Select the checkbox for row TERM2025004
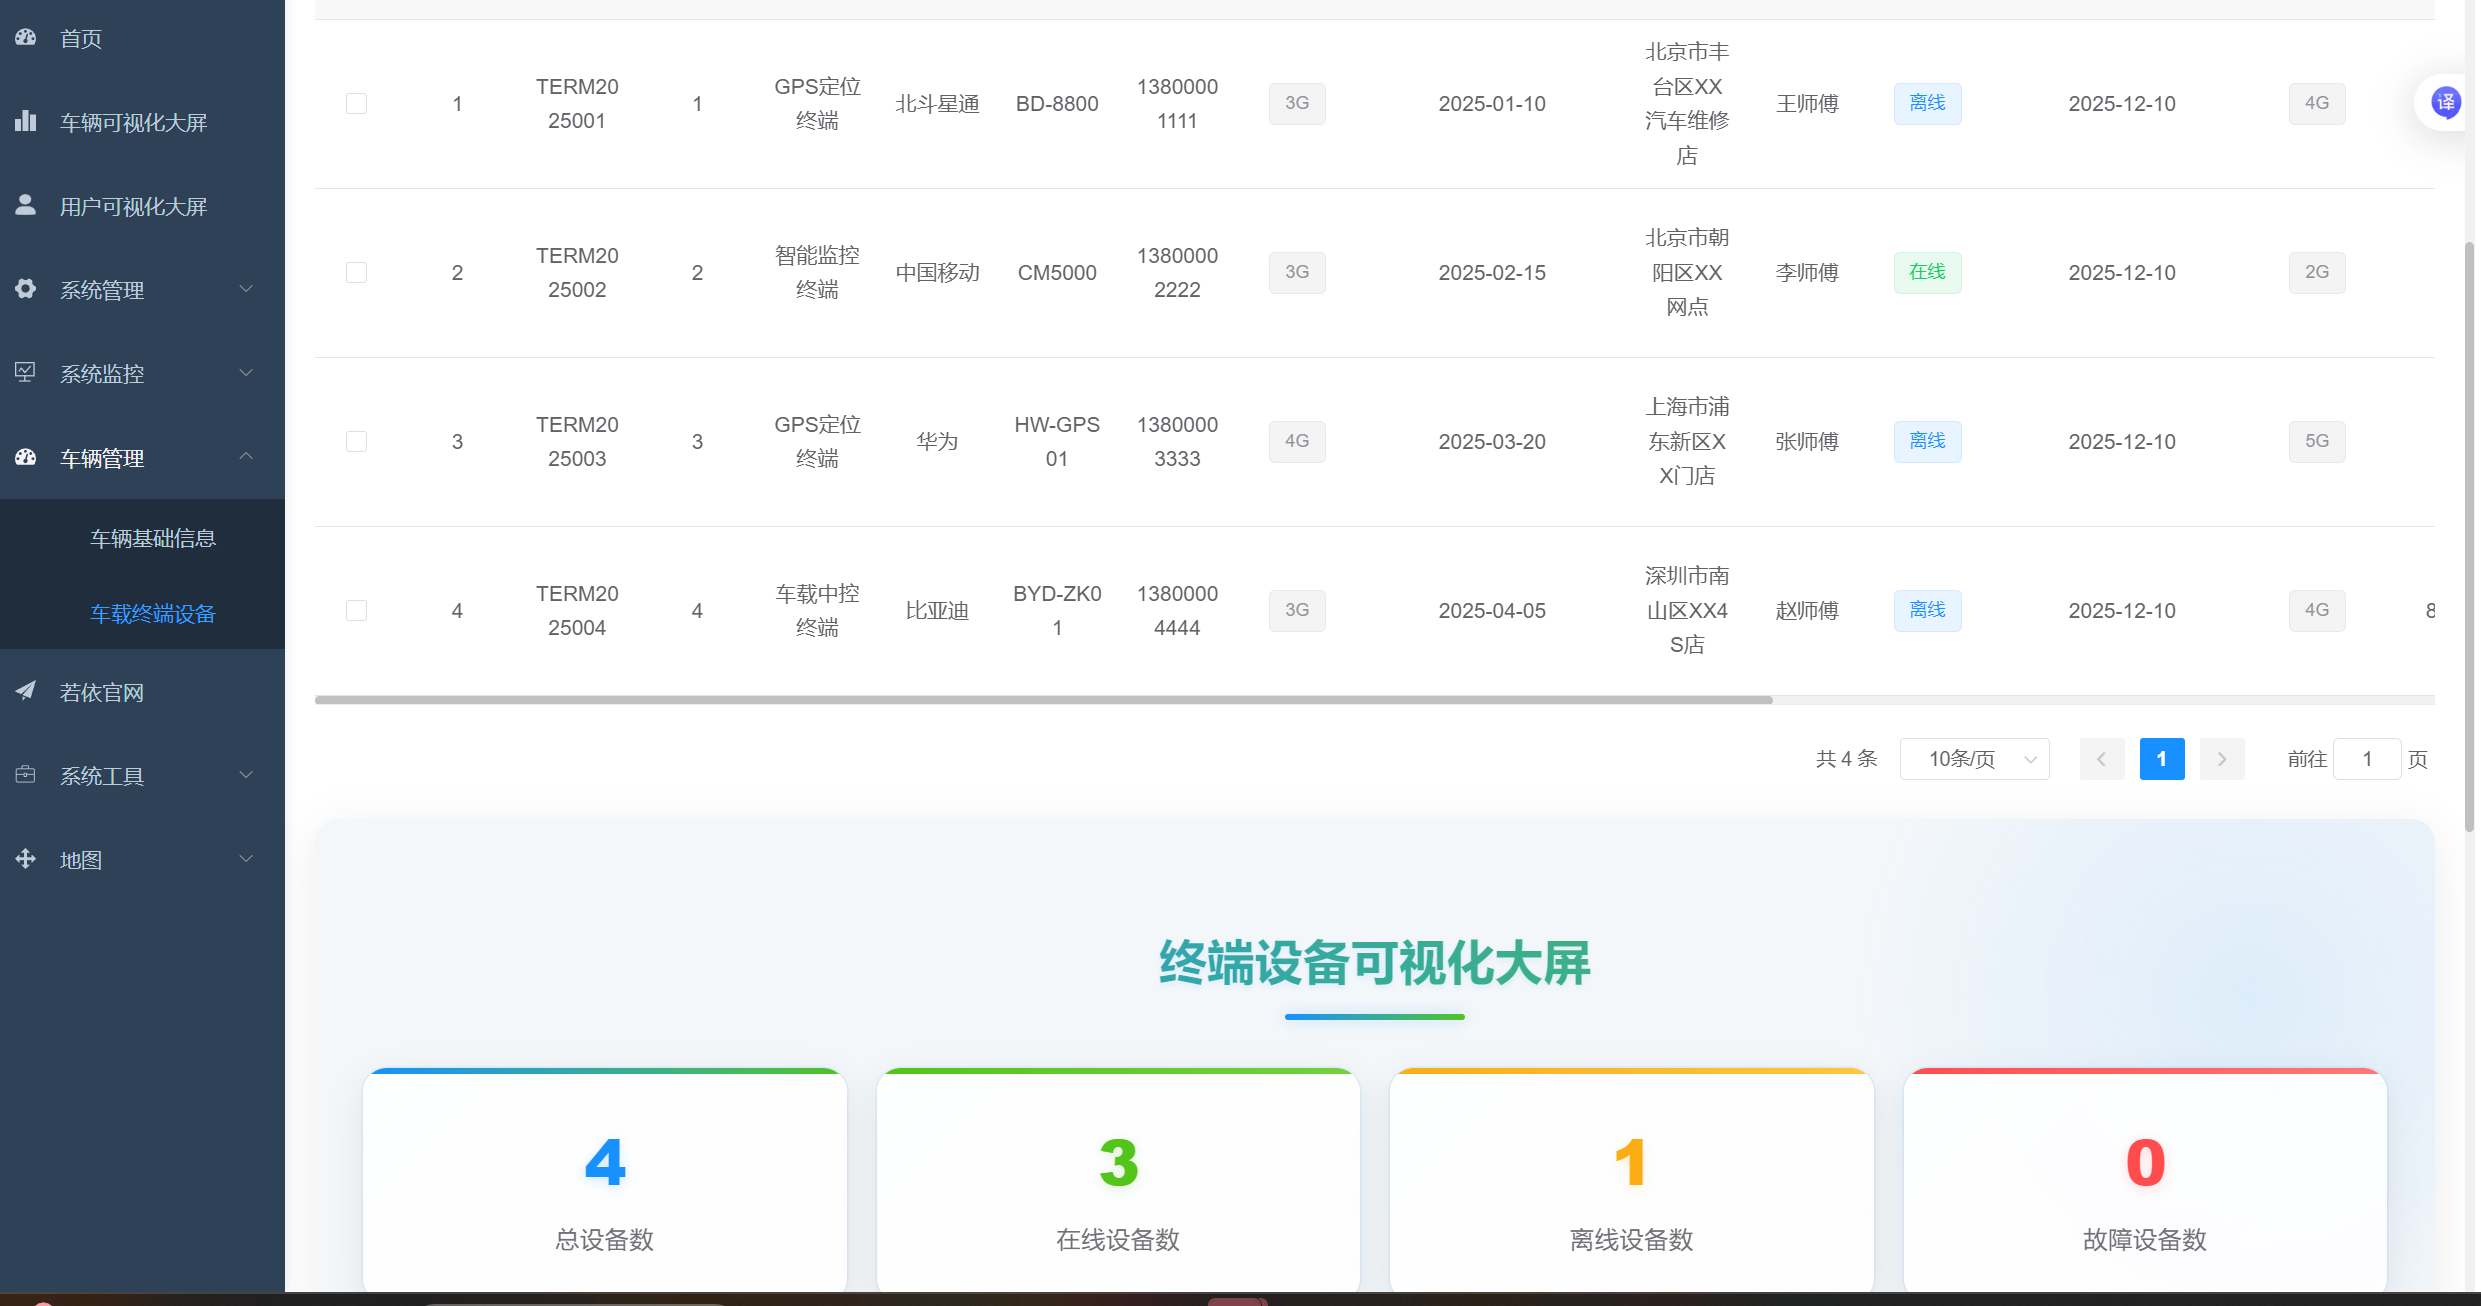 point(356,611)
